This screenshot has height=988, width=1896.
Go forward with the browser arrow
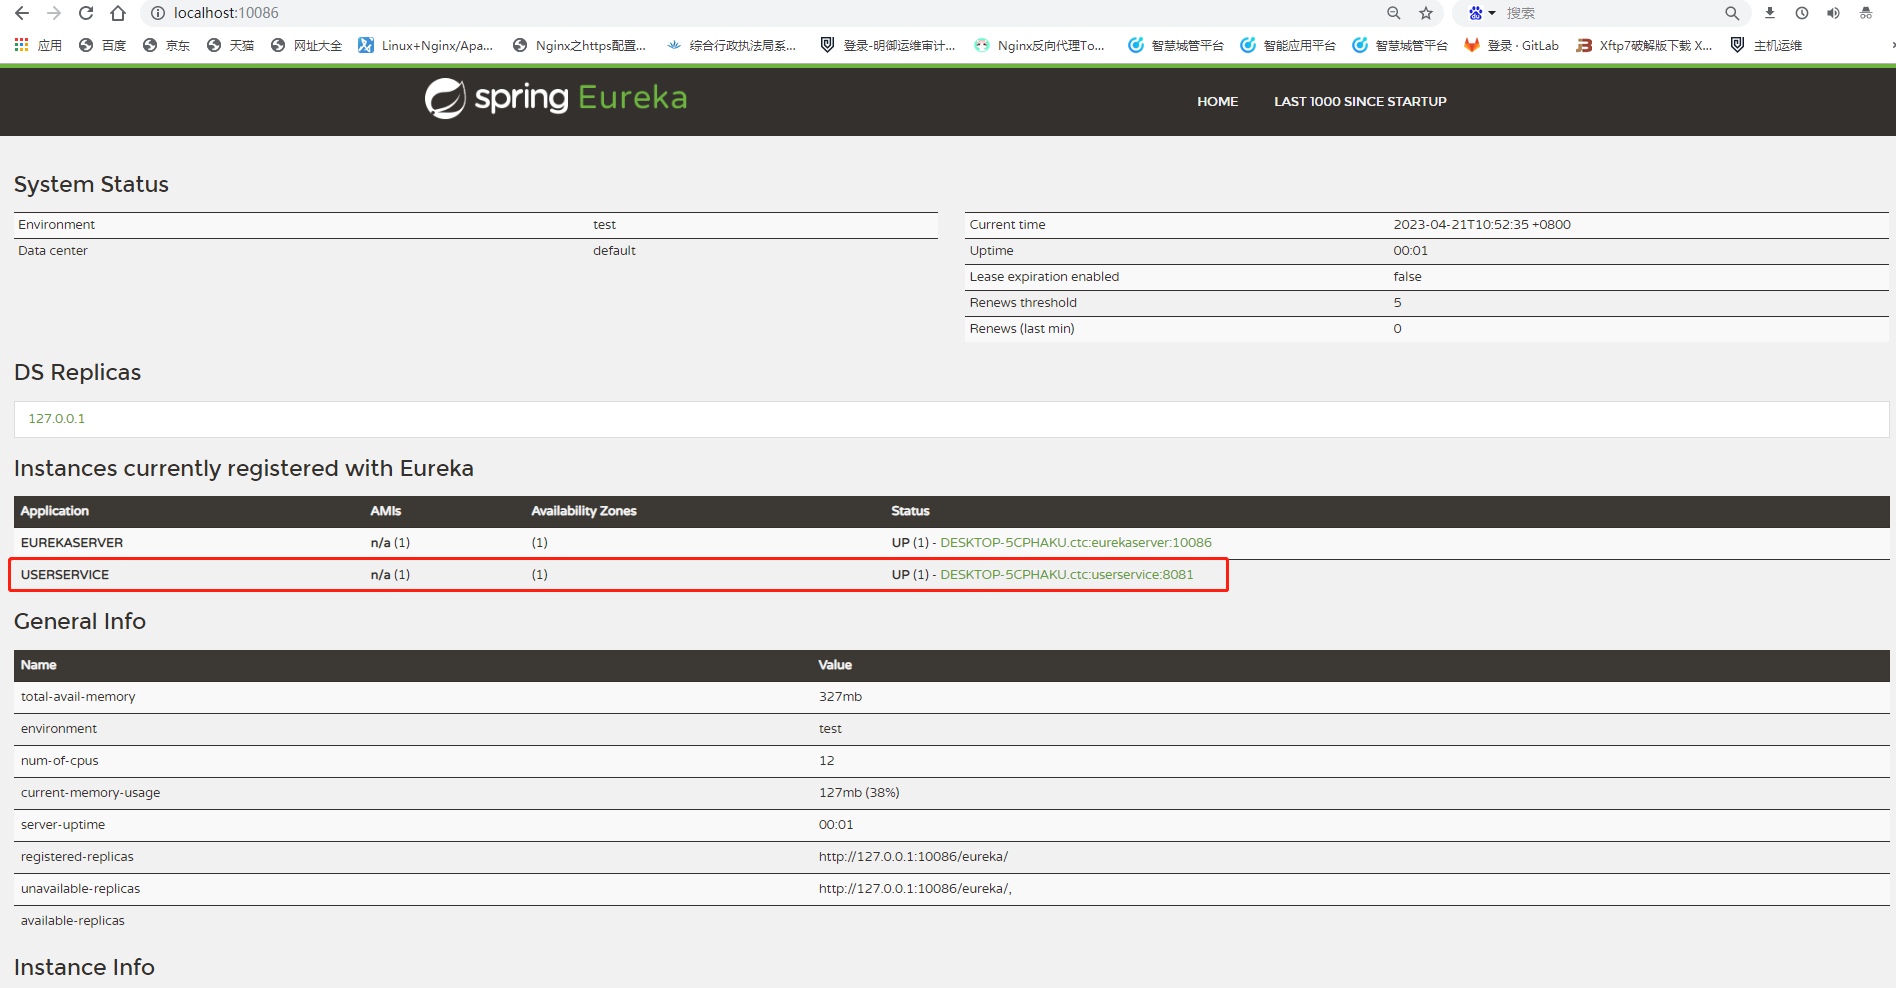click(x=54, y=13)
